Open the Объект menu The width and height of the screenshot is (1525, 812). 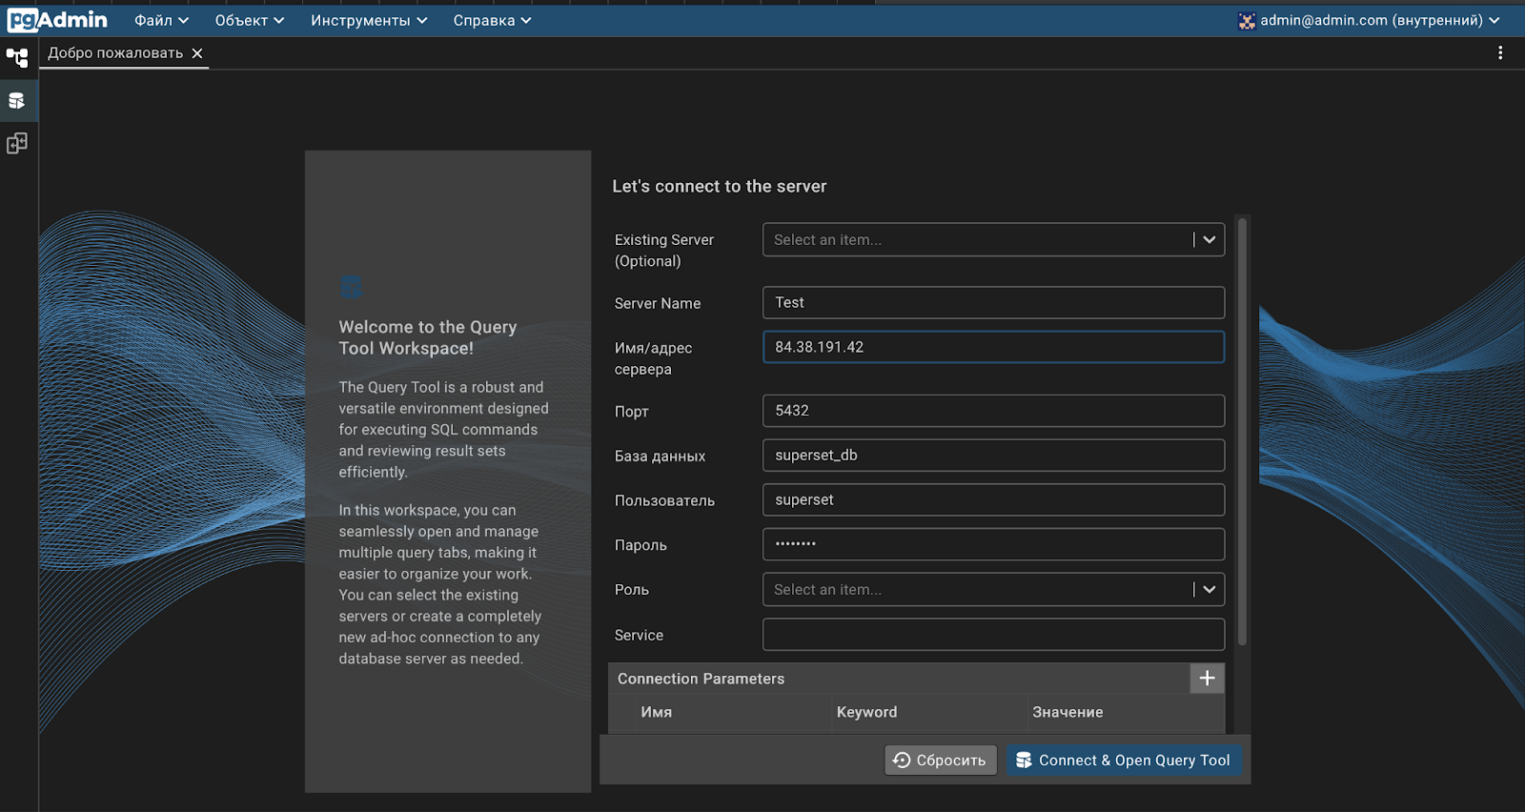coord(249,21)
